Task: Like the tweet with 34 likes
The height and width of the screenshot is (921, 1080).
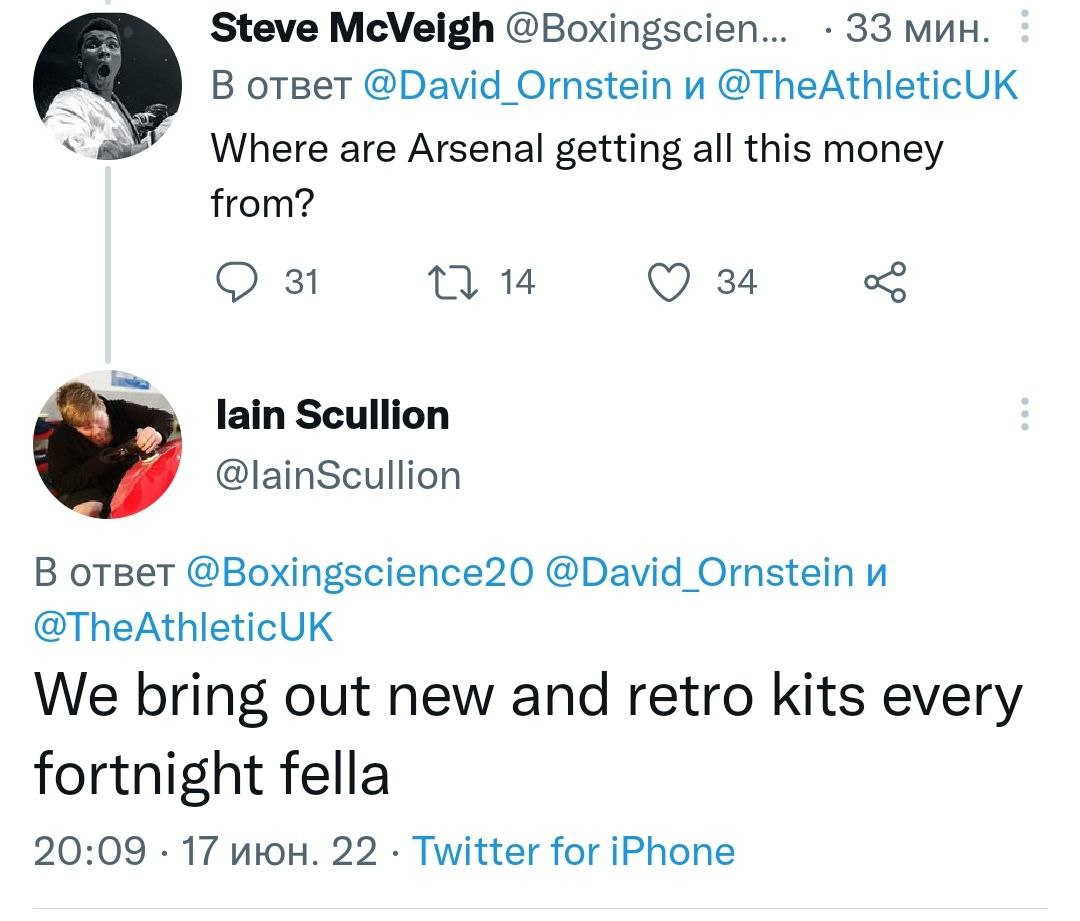Action: point(669,283)
